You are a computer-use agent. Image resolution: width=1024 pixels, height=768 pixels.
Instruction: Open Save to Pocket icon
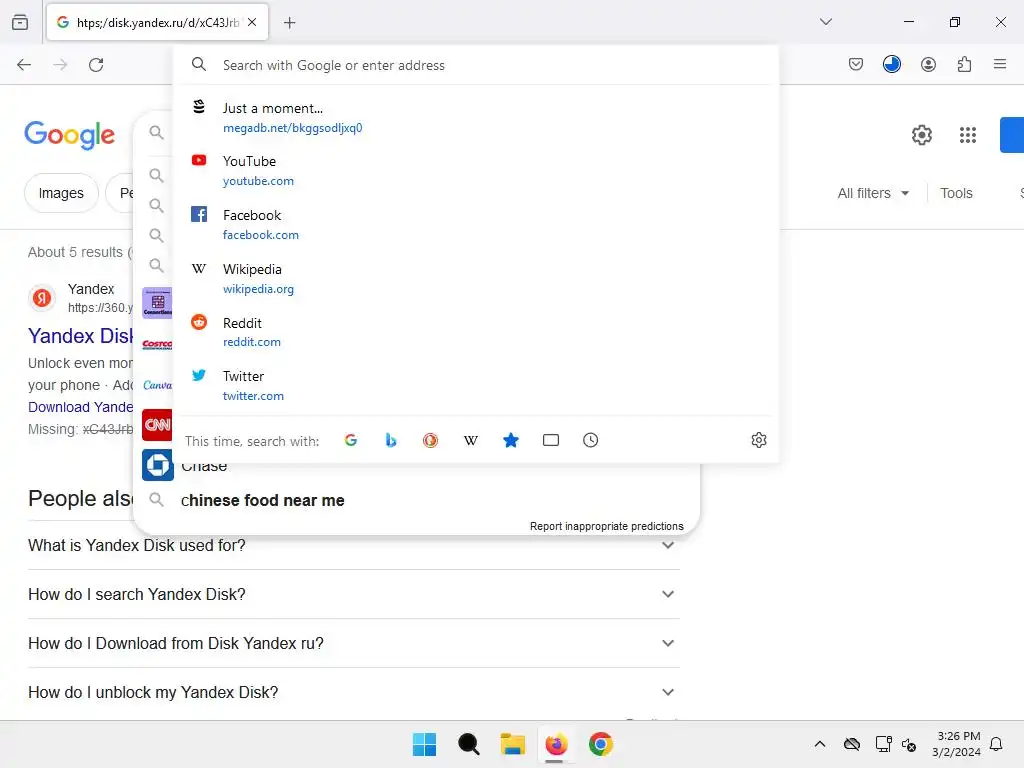pos(856,64)
